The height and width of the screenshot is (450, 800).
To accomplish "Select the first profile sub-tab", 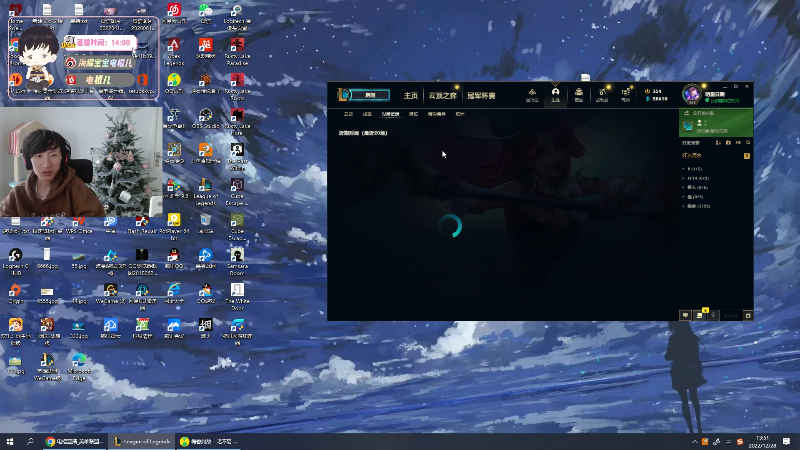I will [348, 114].
